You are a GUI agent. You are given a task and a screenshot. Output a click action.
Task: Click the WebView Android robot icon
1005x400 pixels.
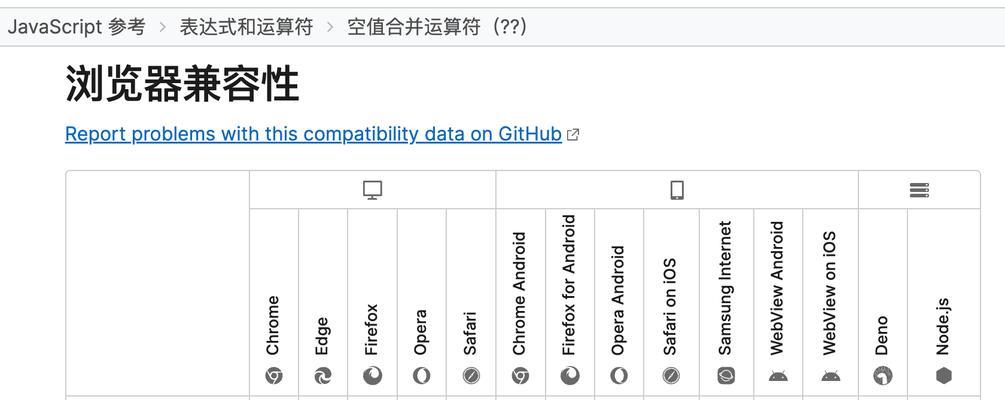[777, 376]
